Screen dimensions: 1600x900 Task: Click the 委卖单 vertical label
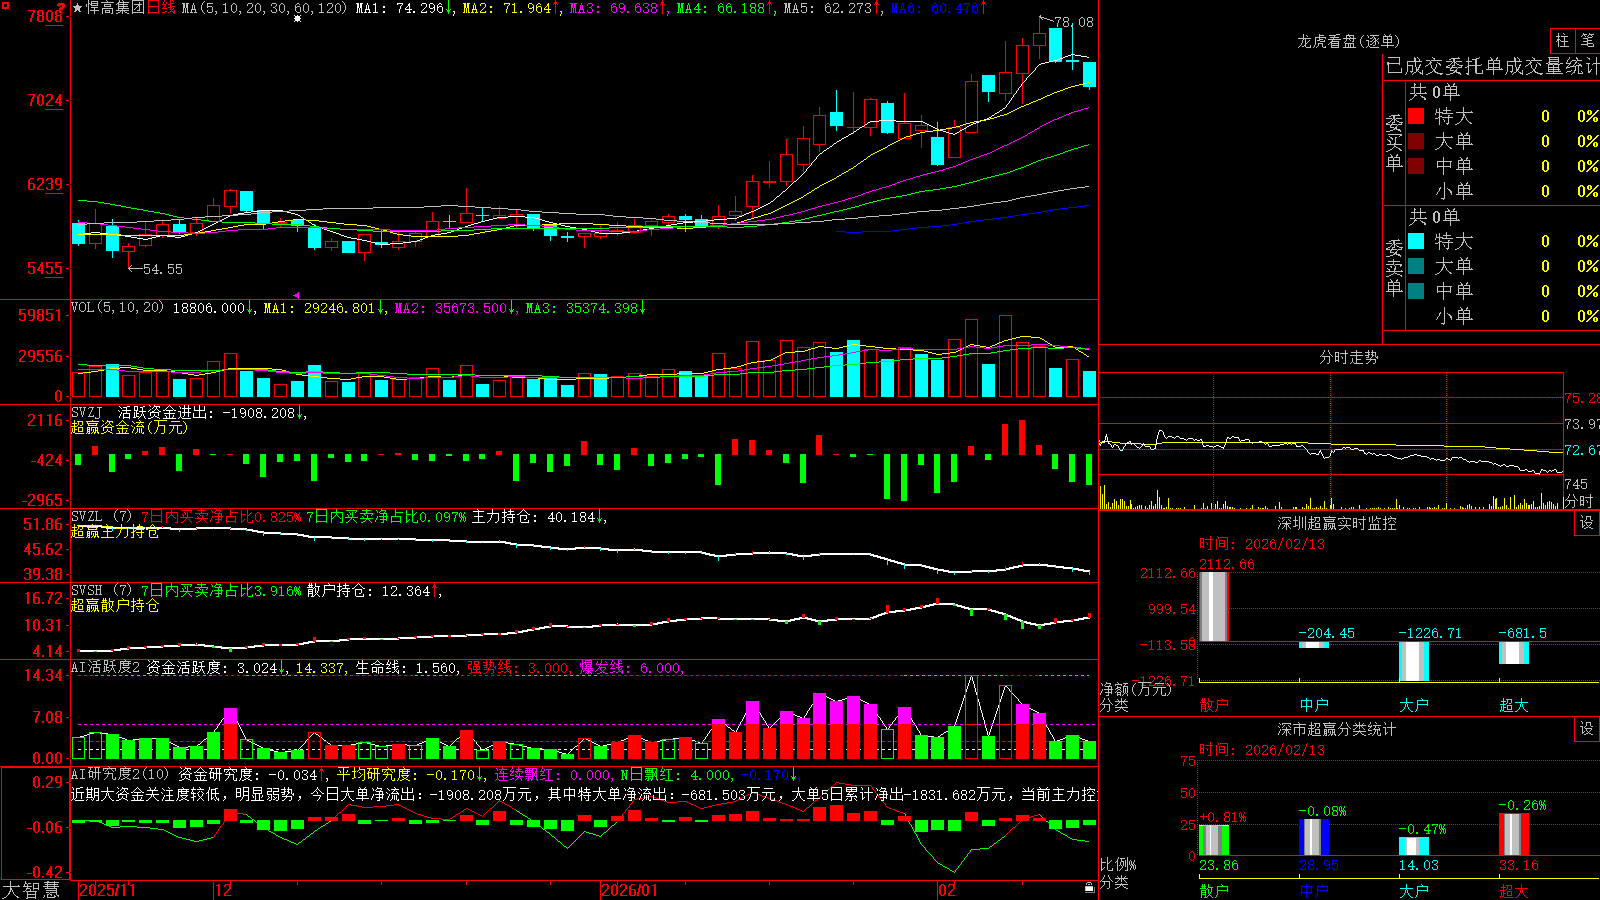(x=1394, y=268)
